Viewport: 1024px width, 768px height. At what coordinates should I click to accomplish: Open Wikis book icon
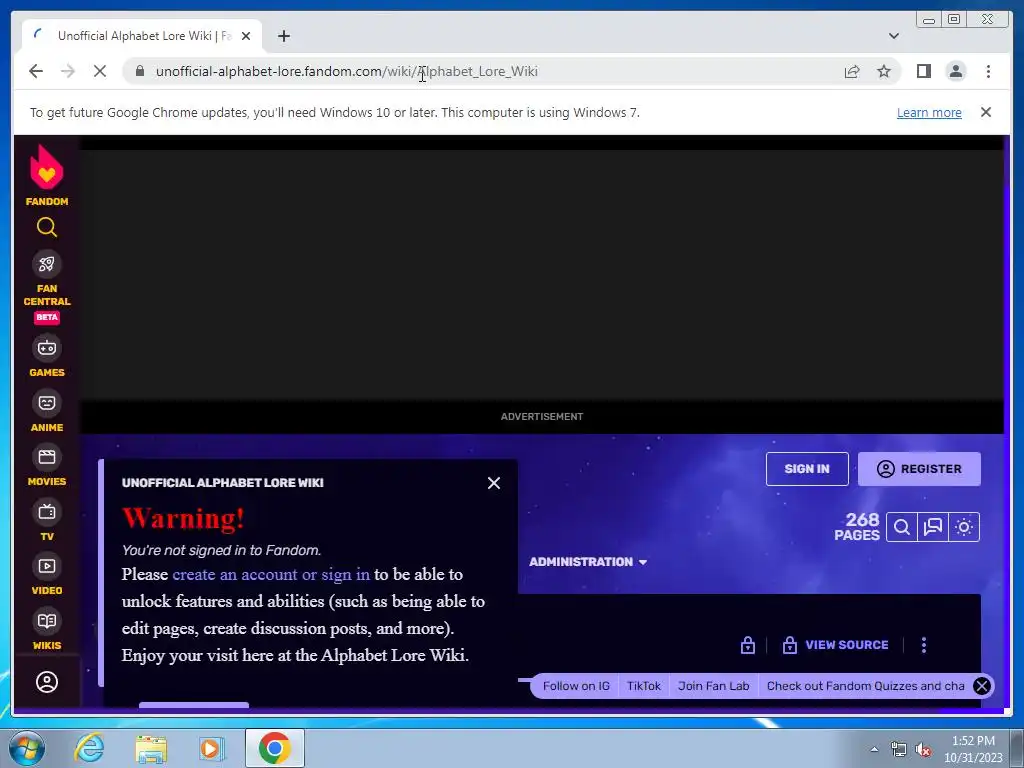click(46, 620)
